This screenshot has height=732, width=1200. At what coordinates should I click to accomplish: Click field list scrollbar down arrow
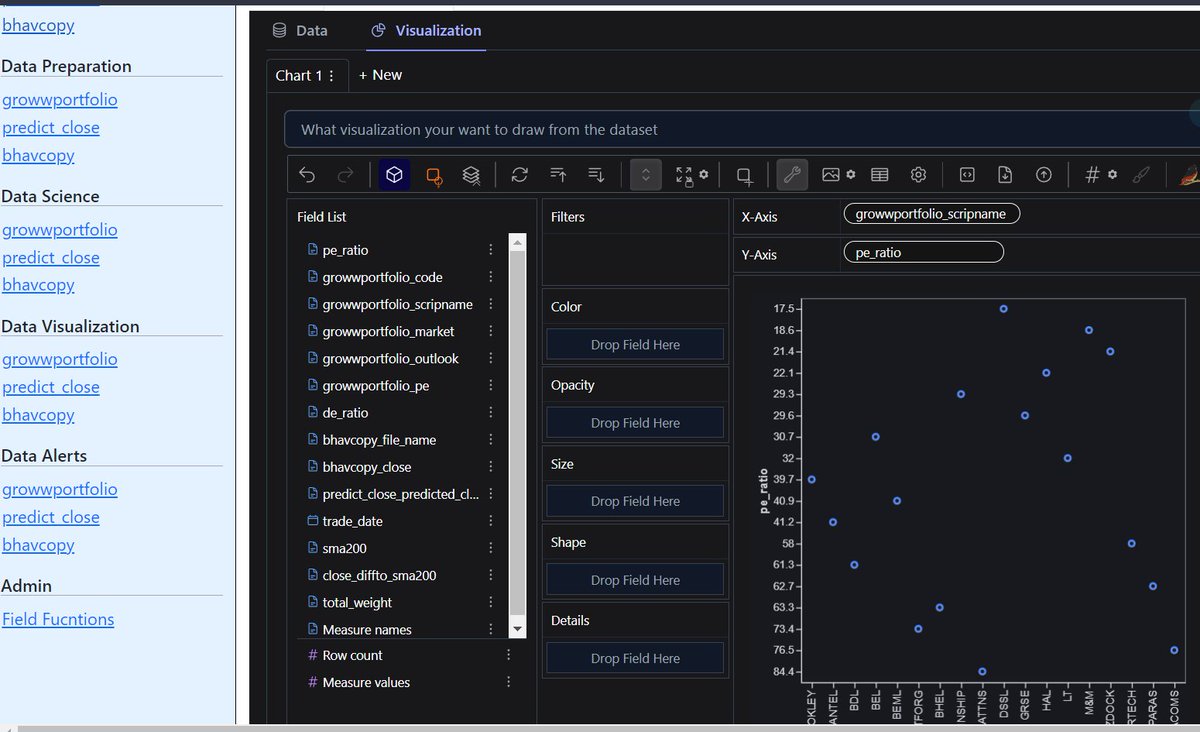pos(517,629)
